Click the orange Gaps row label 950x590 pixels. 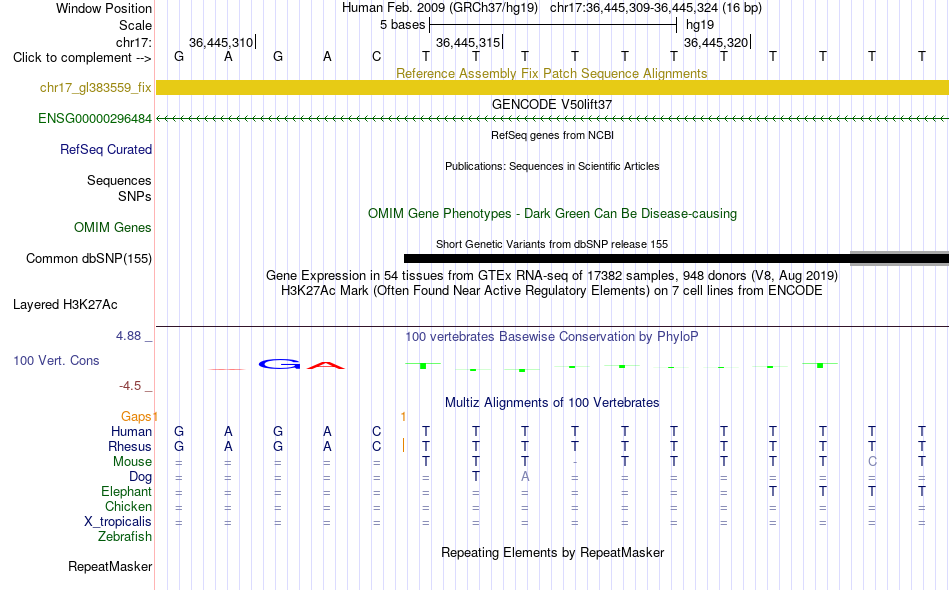pyautogui.click(x=136, y=416)
